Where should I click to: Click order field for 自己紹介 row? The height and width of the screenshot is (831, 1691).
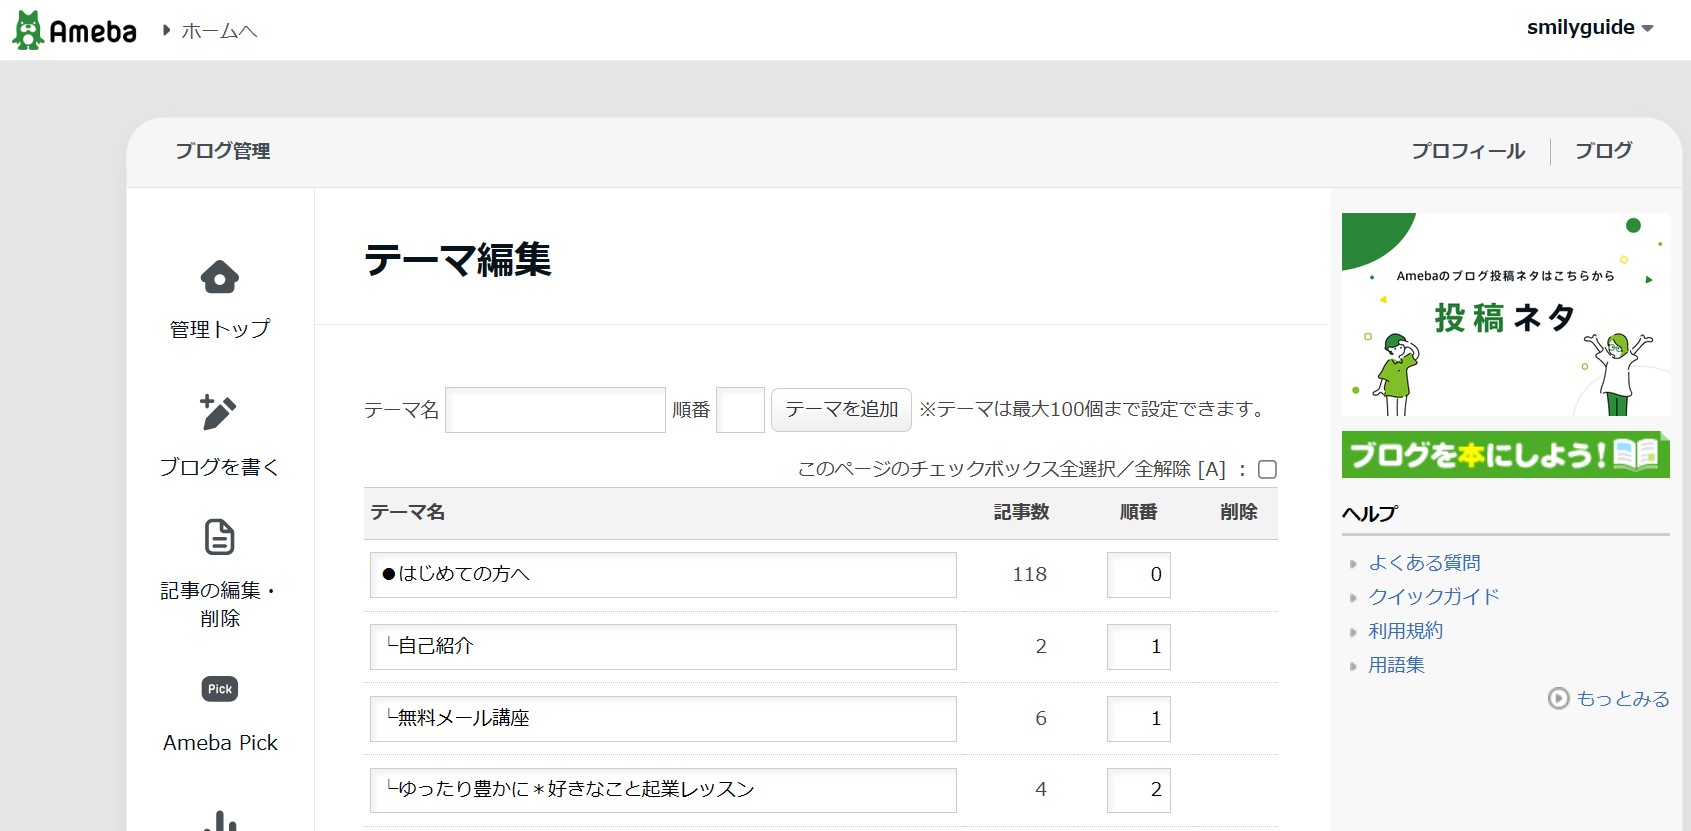point(1139,647)
